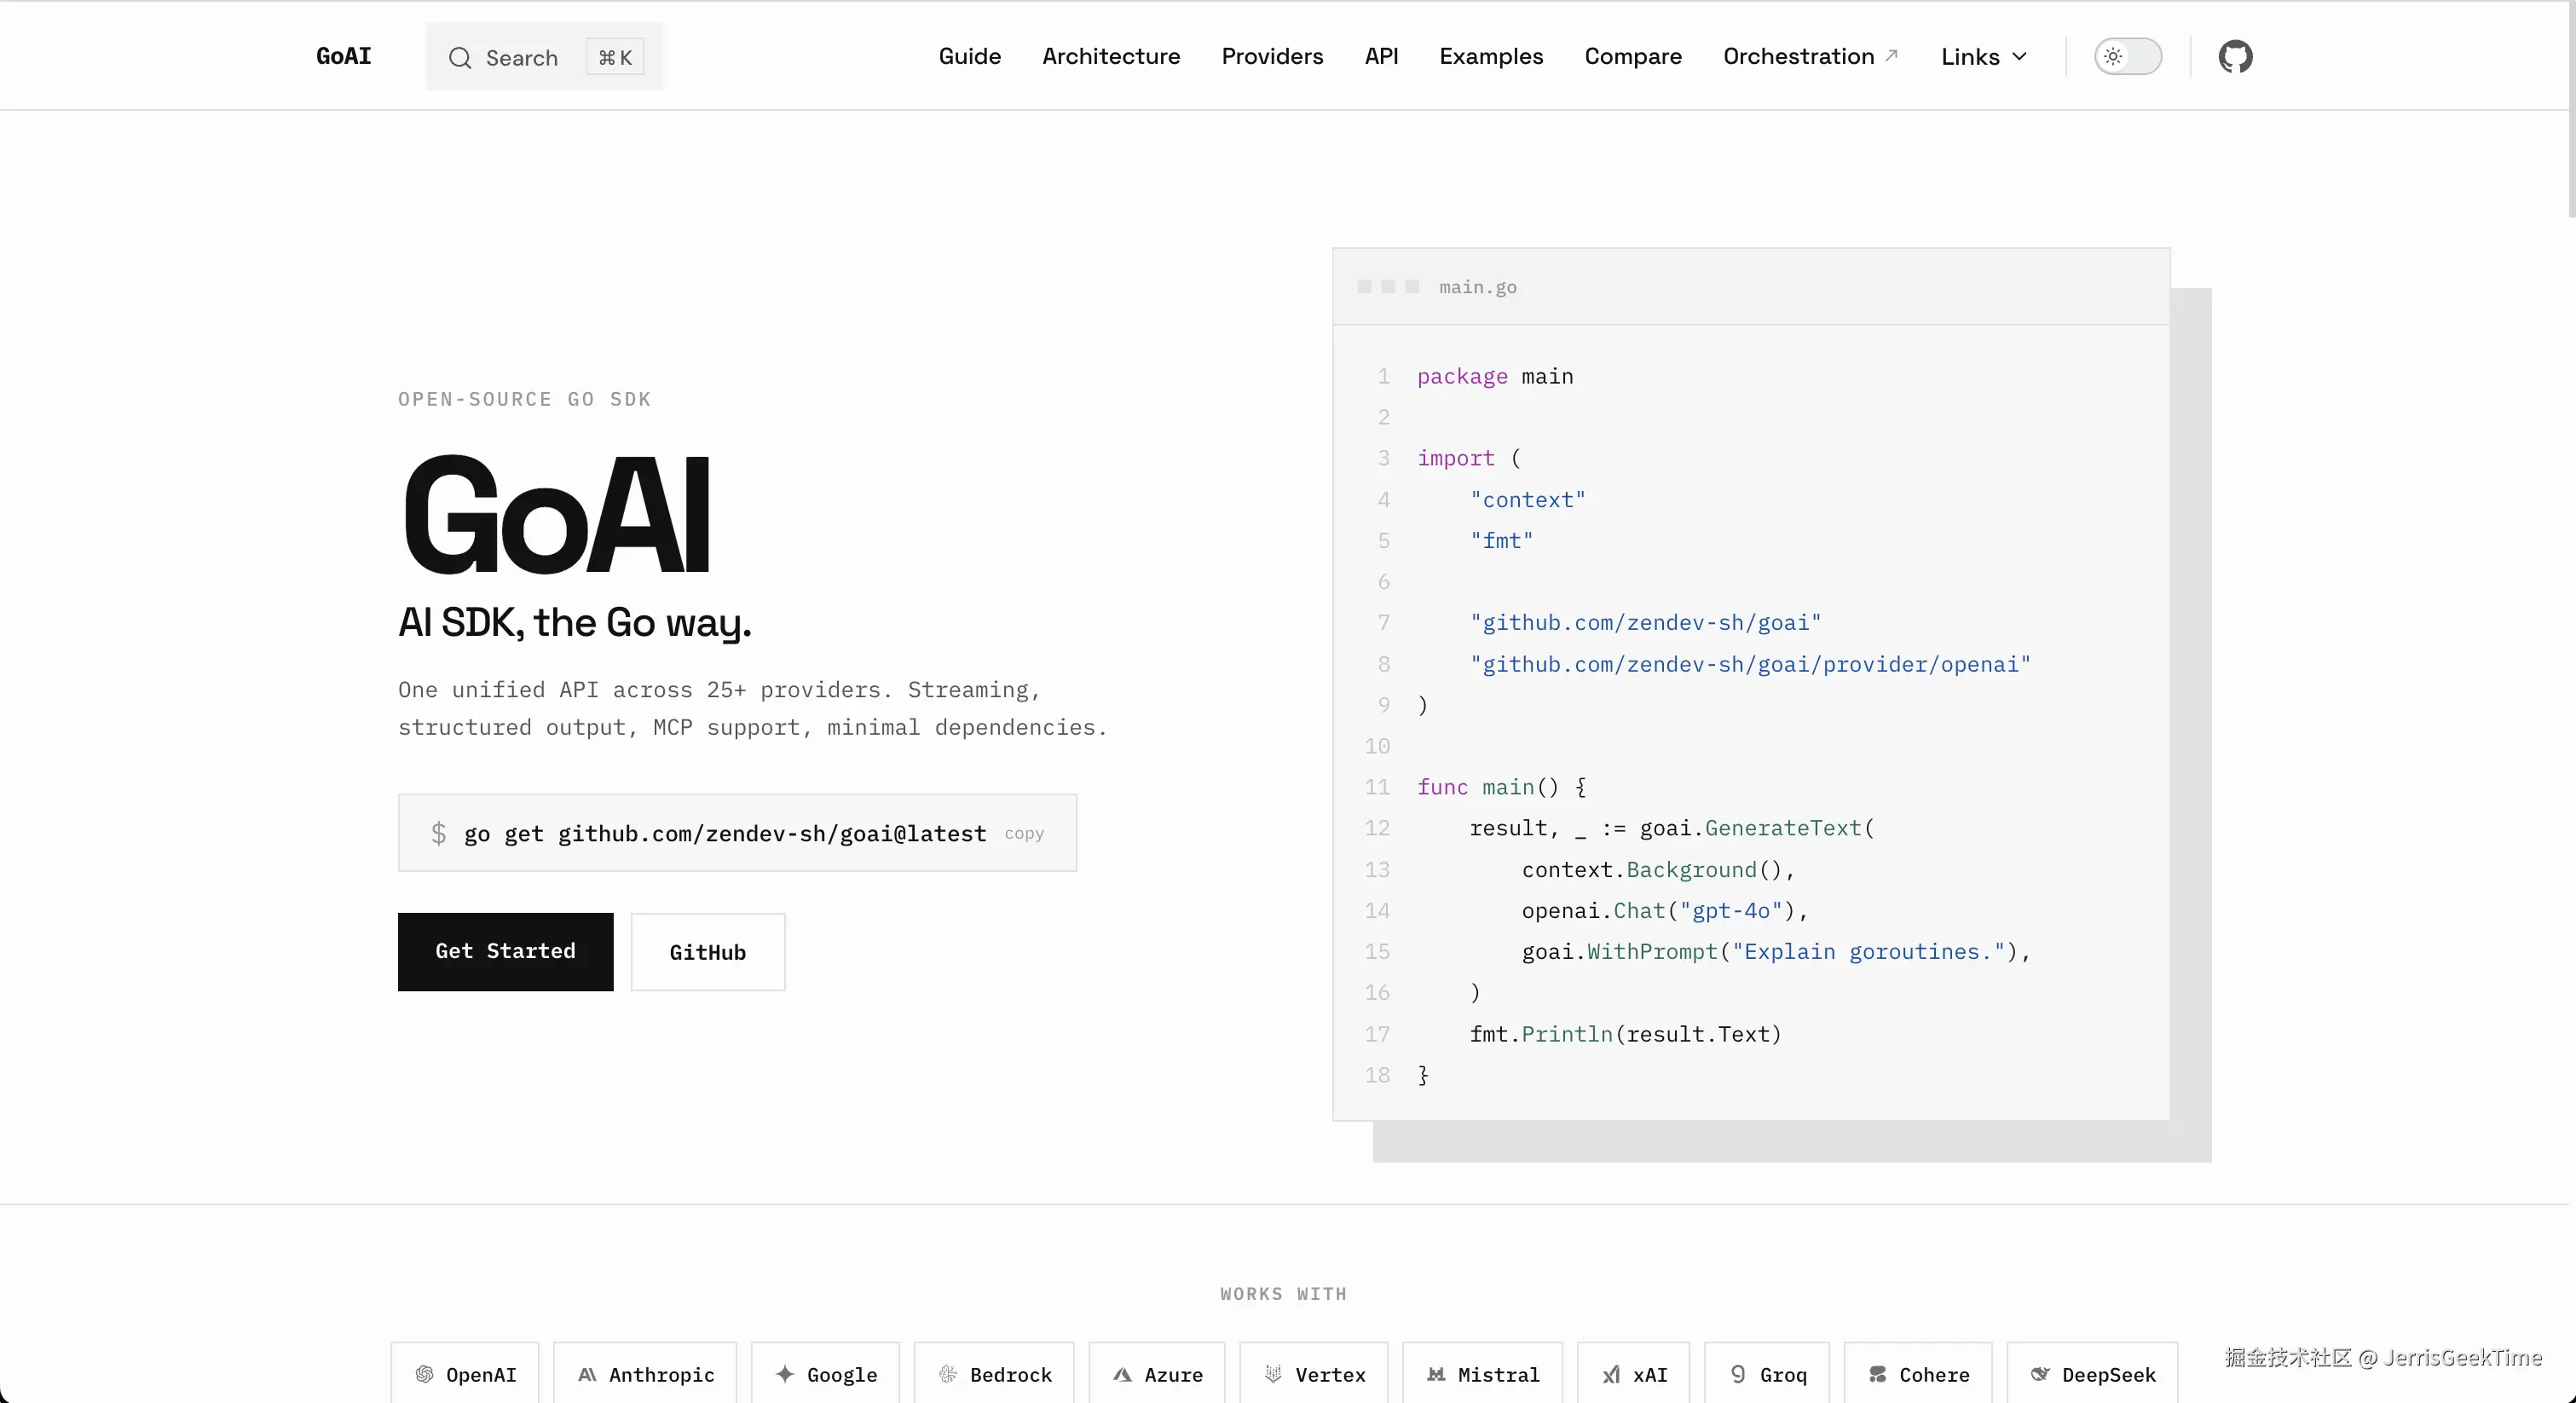The width and height of the screenshot is (2576, 1403).
Task: Click the 'fmt.Println(result.Text)' code line
Action: pyautogui.click(x=1625, y=1034)
